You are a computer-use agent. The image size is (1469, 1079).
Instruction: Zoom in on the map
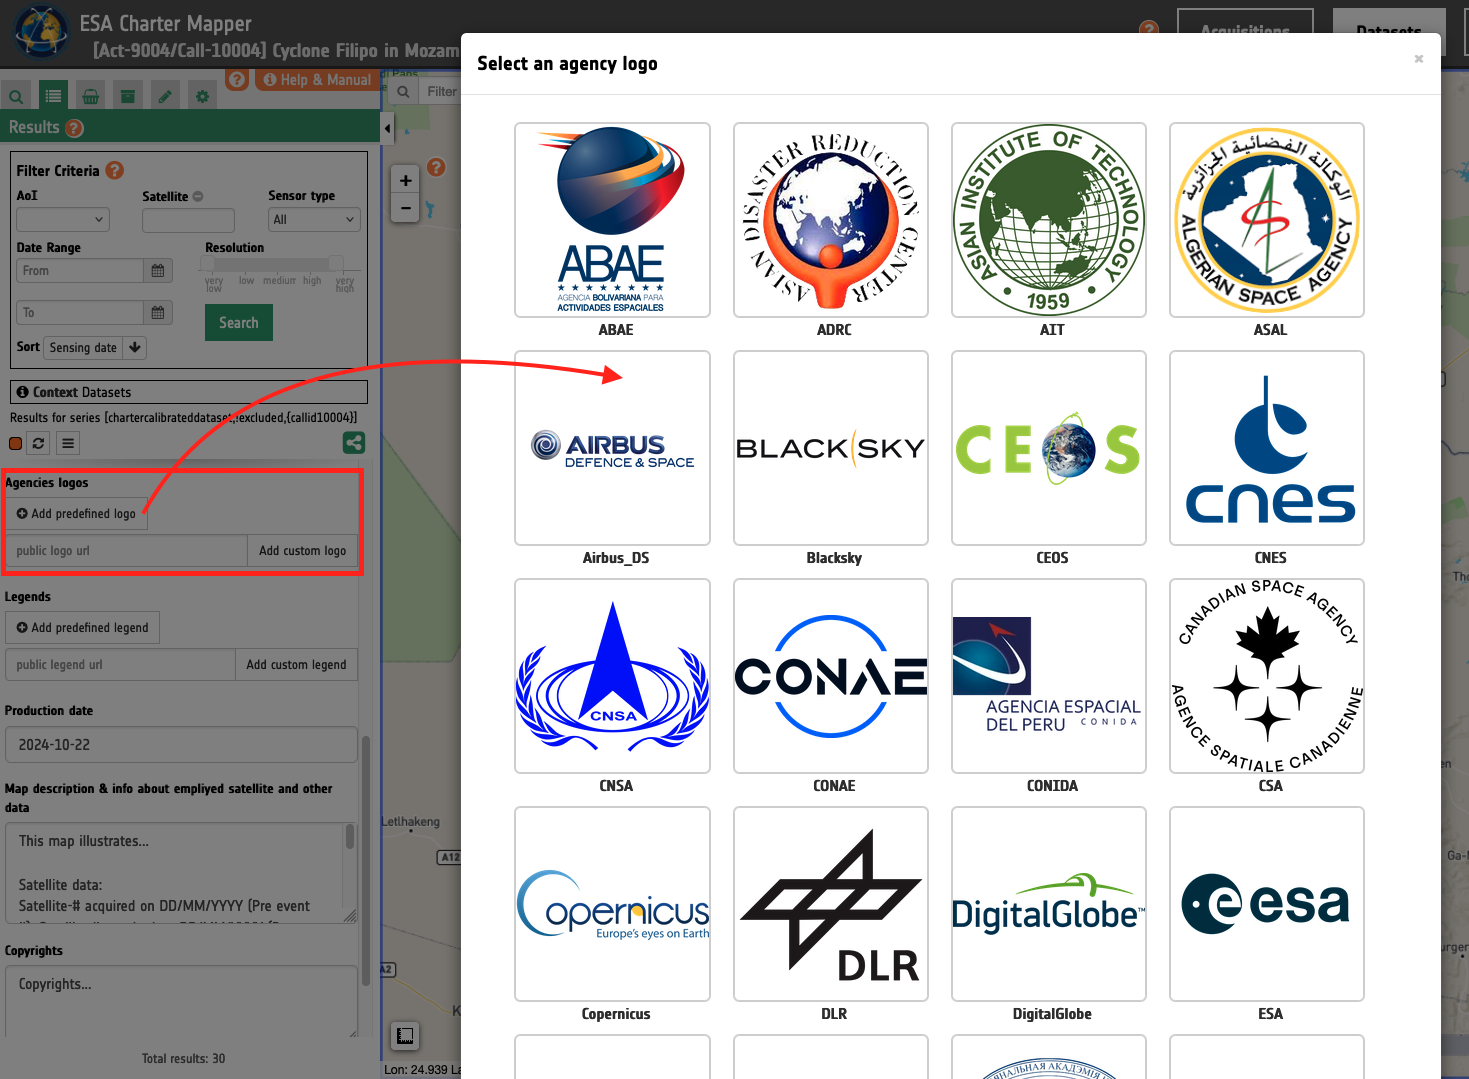[x=405, y=181]
